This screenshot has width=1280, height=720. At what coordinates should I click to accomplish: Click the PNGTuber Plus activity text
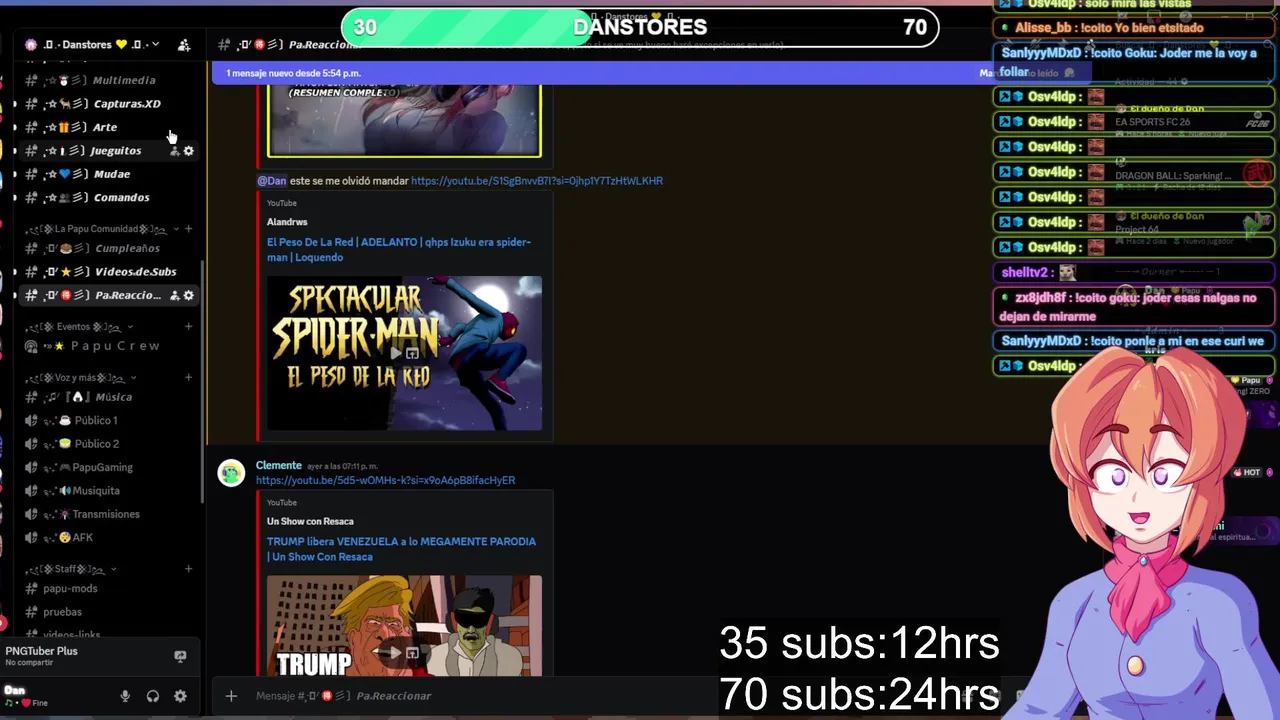tap(41, 652)
